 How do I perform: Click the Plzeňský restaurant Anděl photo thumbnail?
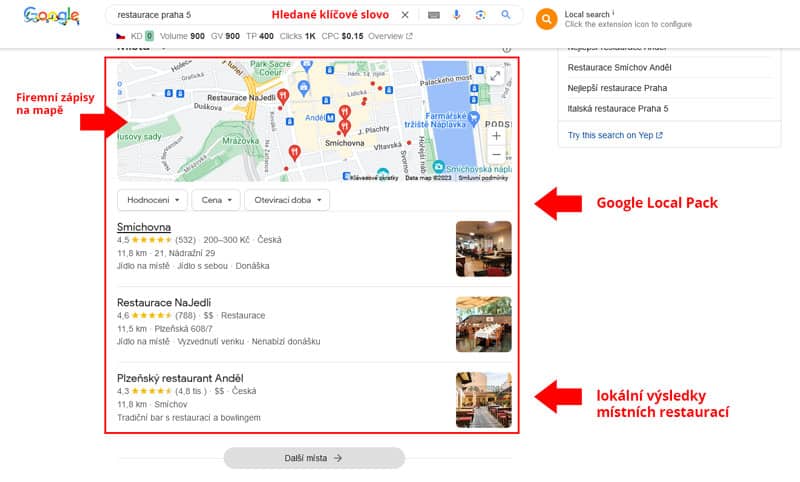(484, 400)
